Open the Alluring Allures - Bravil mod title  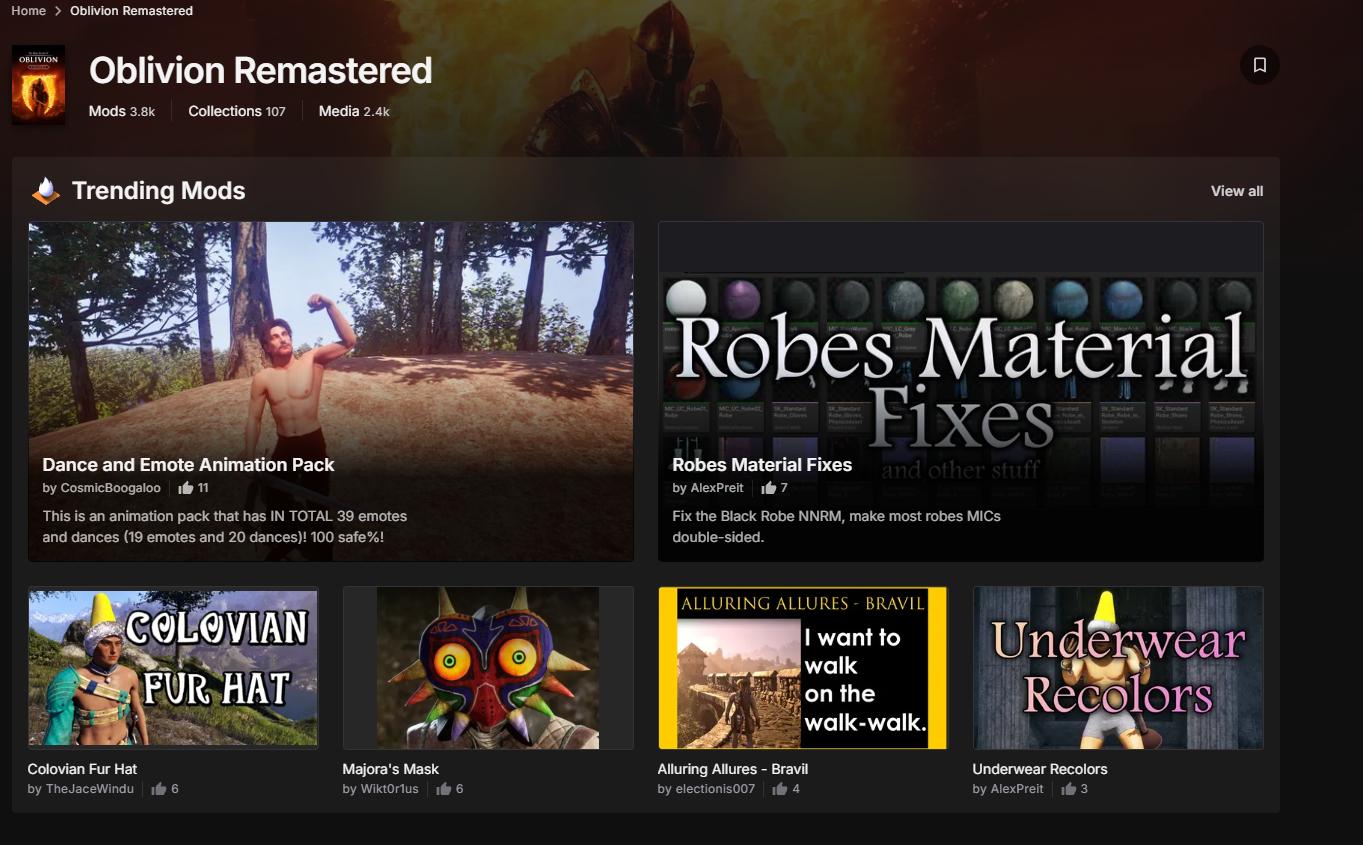pos(733,769)
